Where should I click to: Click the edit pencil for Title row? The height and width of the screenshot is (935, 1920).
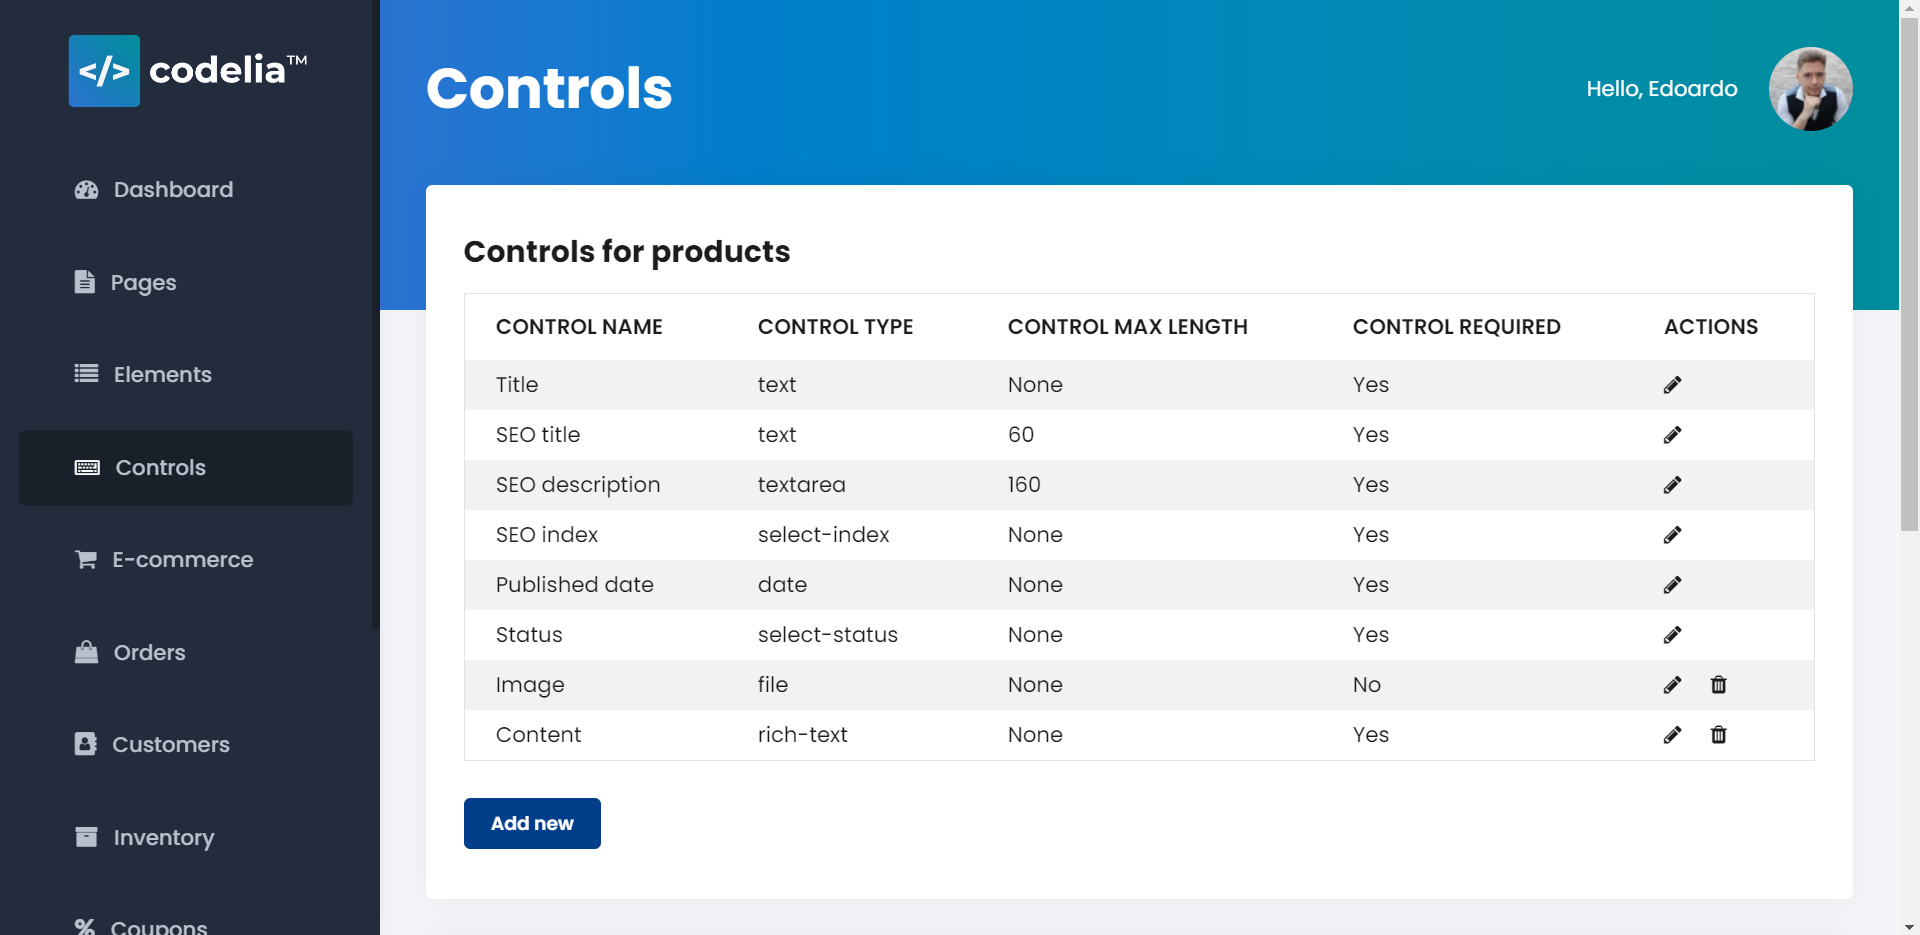click(x=1672, y=385)
